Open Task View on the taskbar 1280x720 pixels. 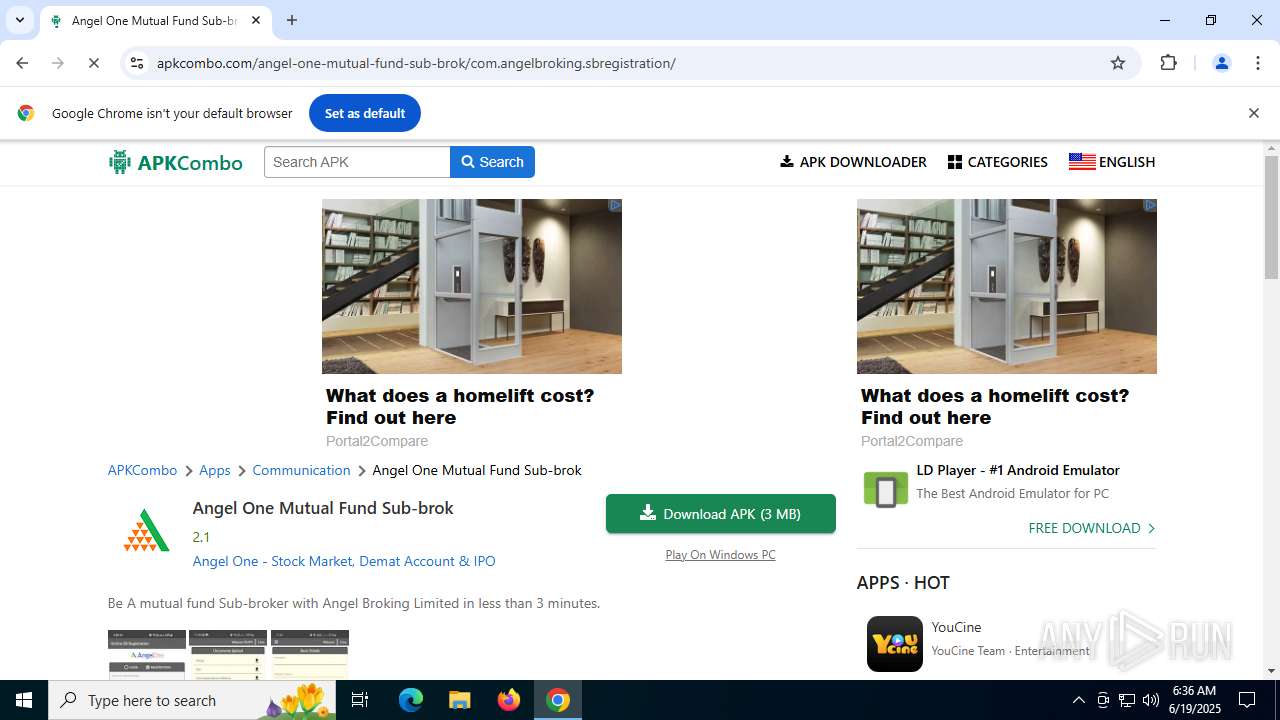(361, 700)
